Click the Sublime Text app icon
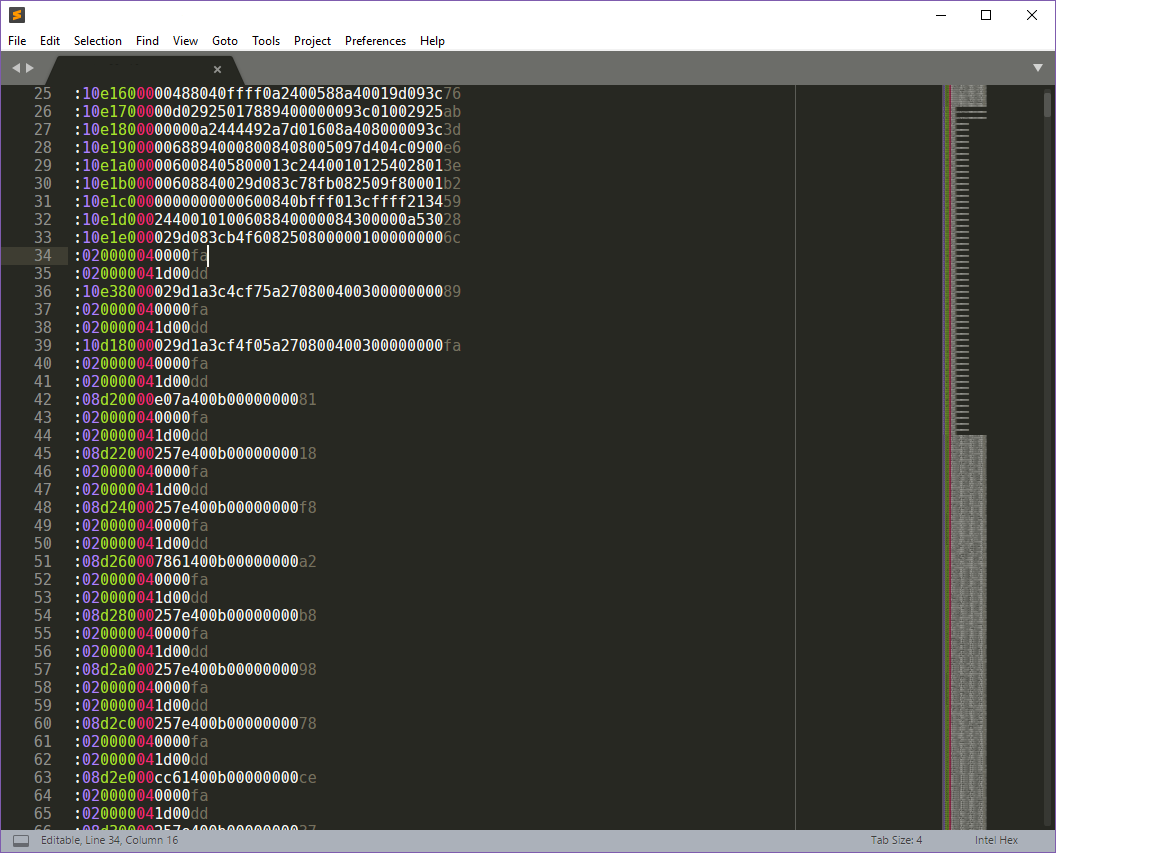The image size is (1152, 853). (x=17, y=15)
